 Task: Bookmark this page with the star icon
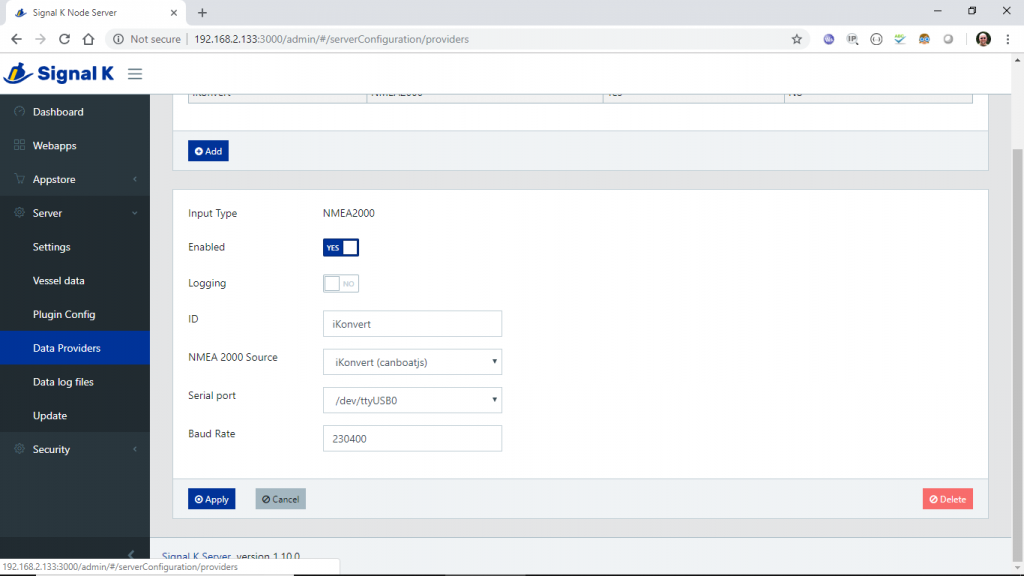797,39
